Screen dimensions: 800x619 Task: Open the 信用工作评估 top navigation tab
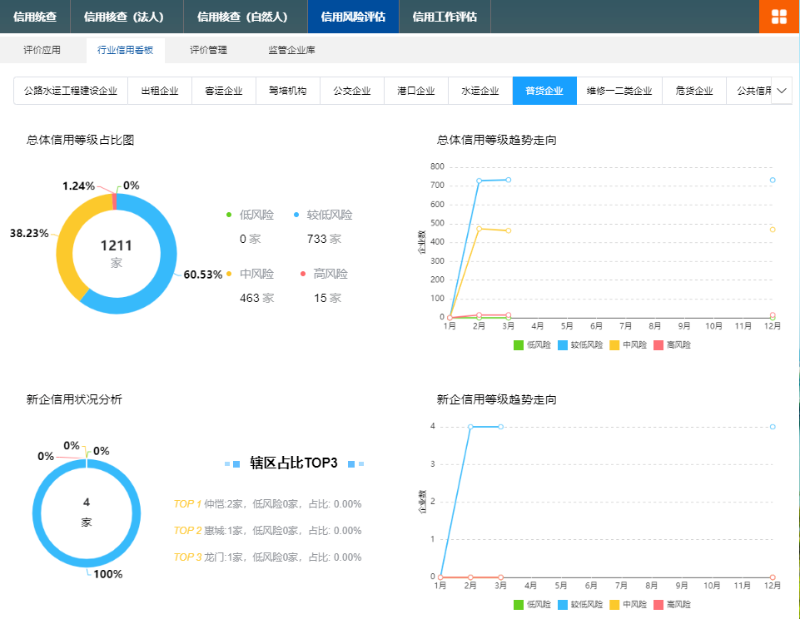coord(444,17)
